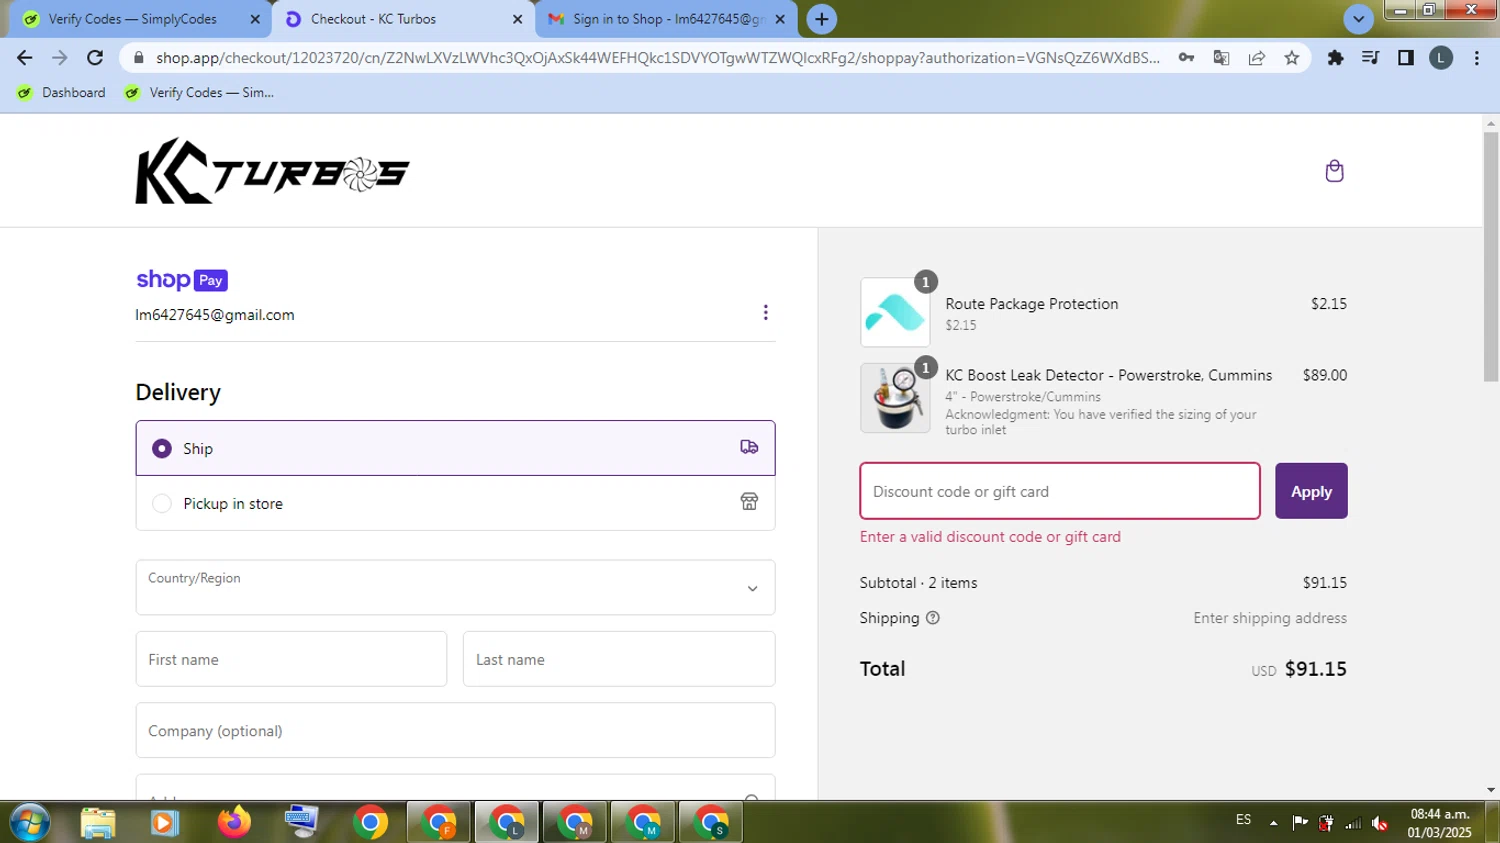Viewport: 1500px width, 843px height.
Task: Click the KC Turbos logo
Action: (x=272, y=171)
